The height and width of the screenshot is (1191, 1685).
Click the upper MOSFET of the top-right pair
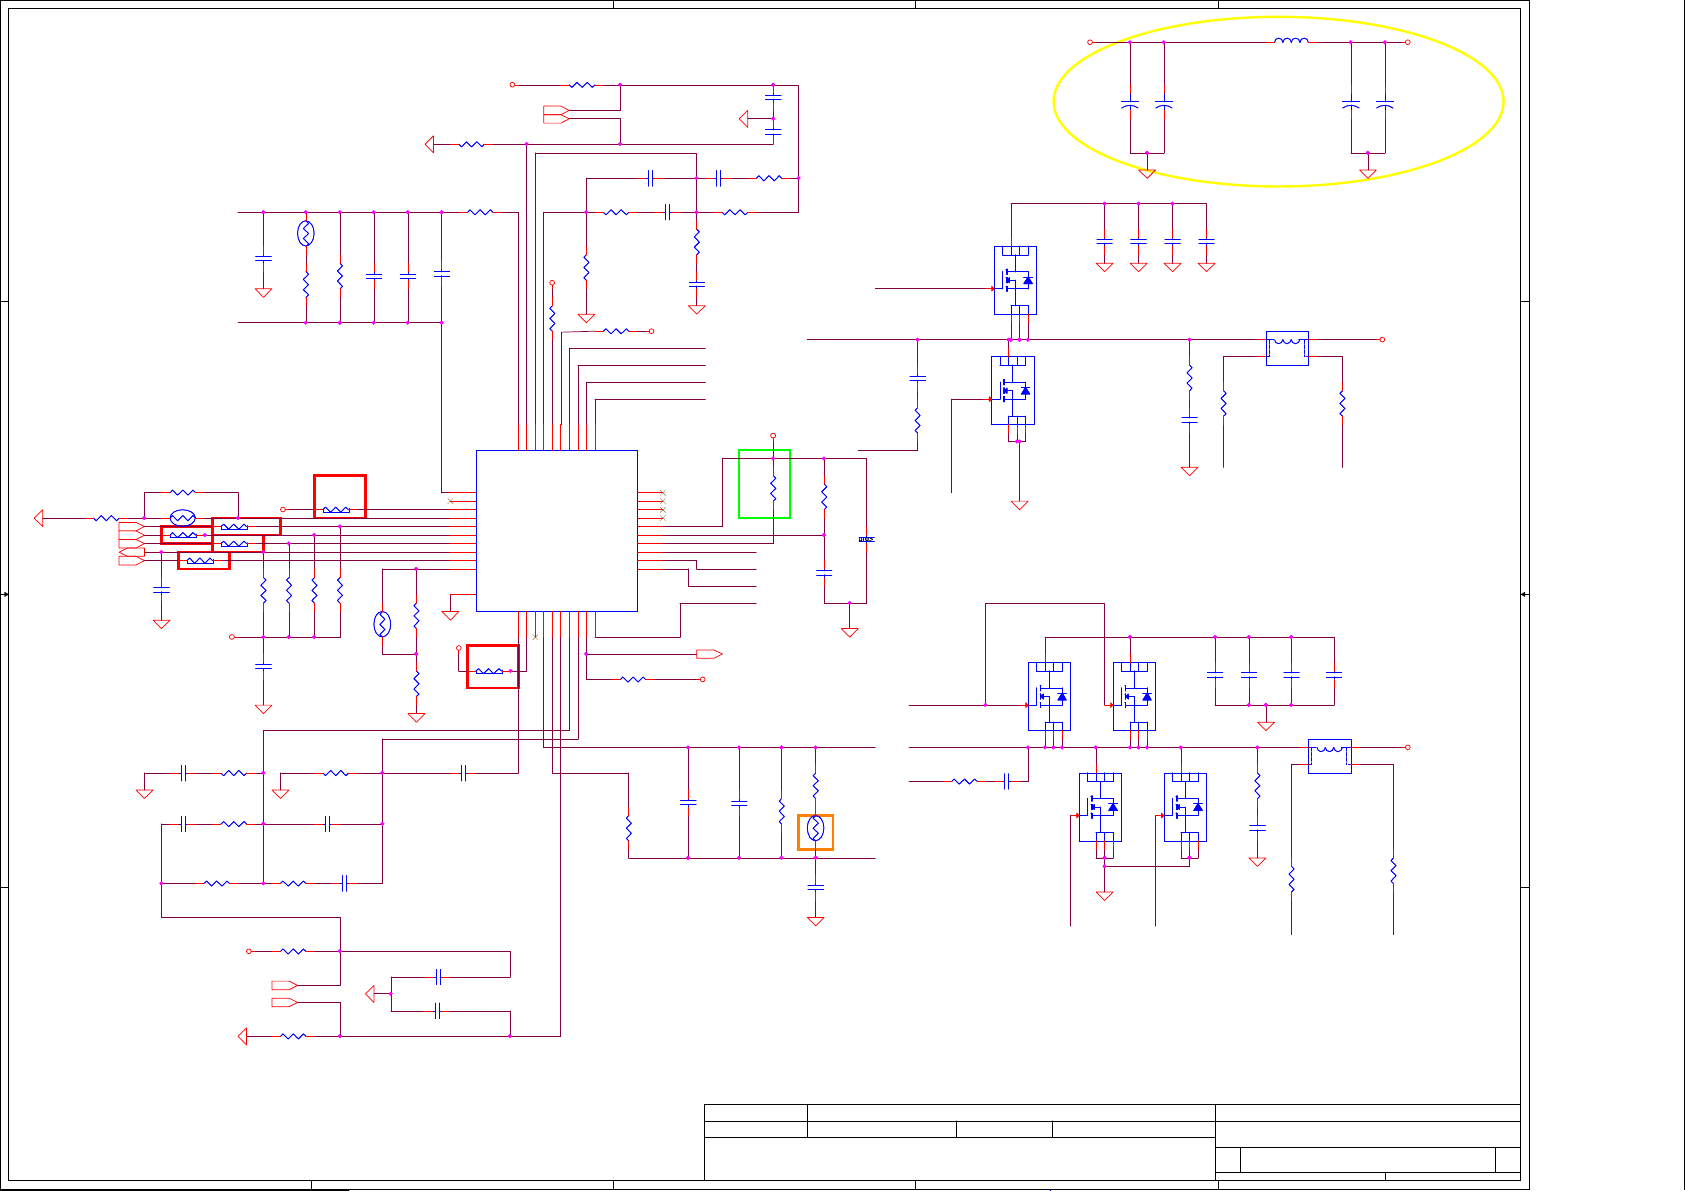coord(1015,280)
